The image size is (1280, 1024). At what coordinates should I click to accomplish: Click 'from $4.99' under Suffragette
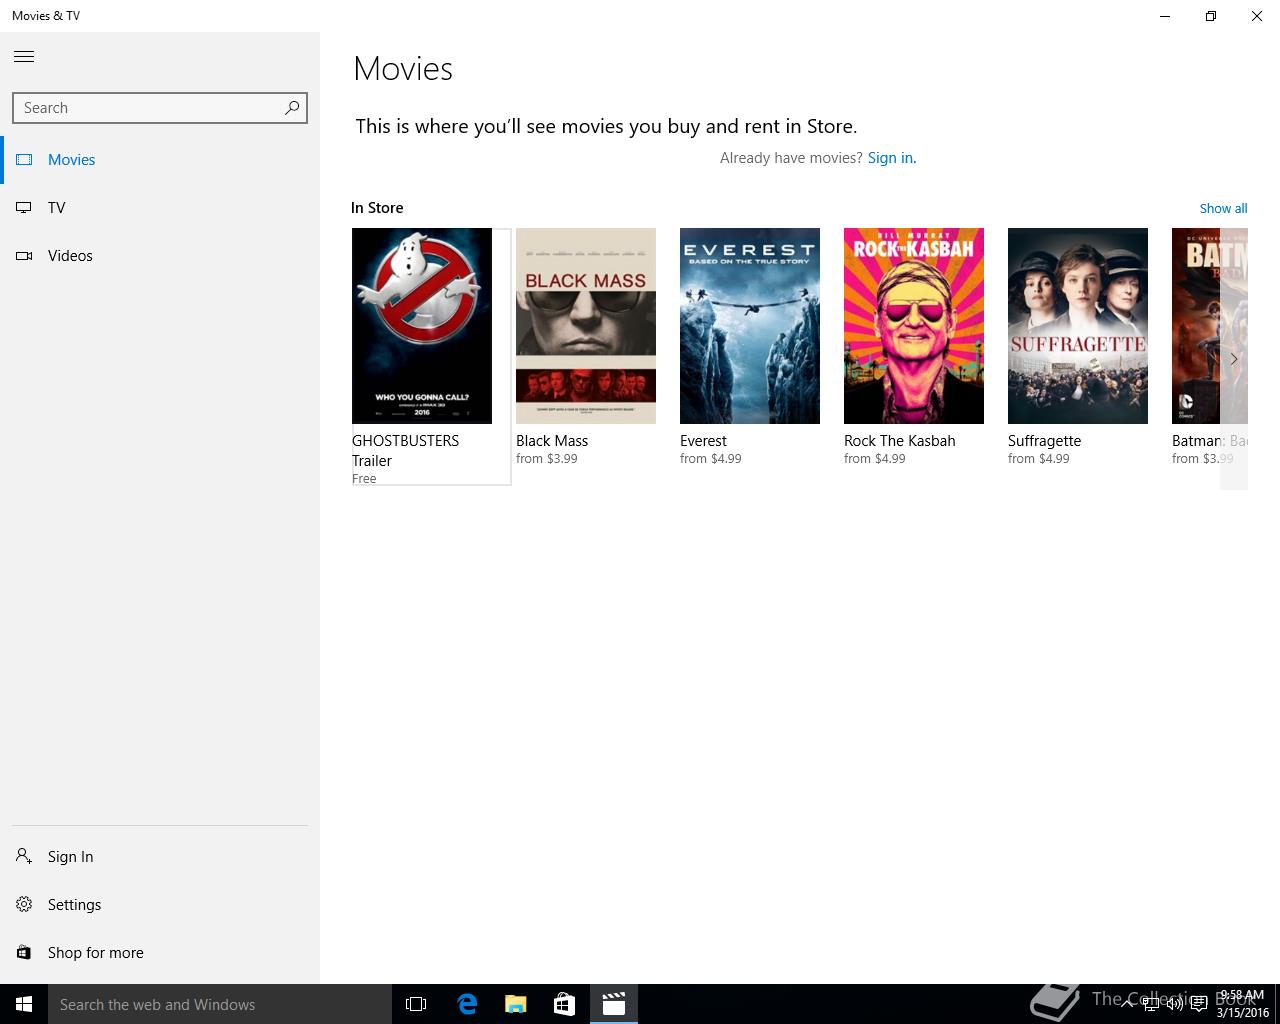point(1039,459)
